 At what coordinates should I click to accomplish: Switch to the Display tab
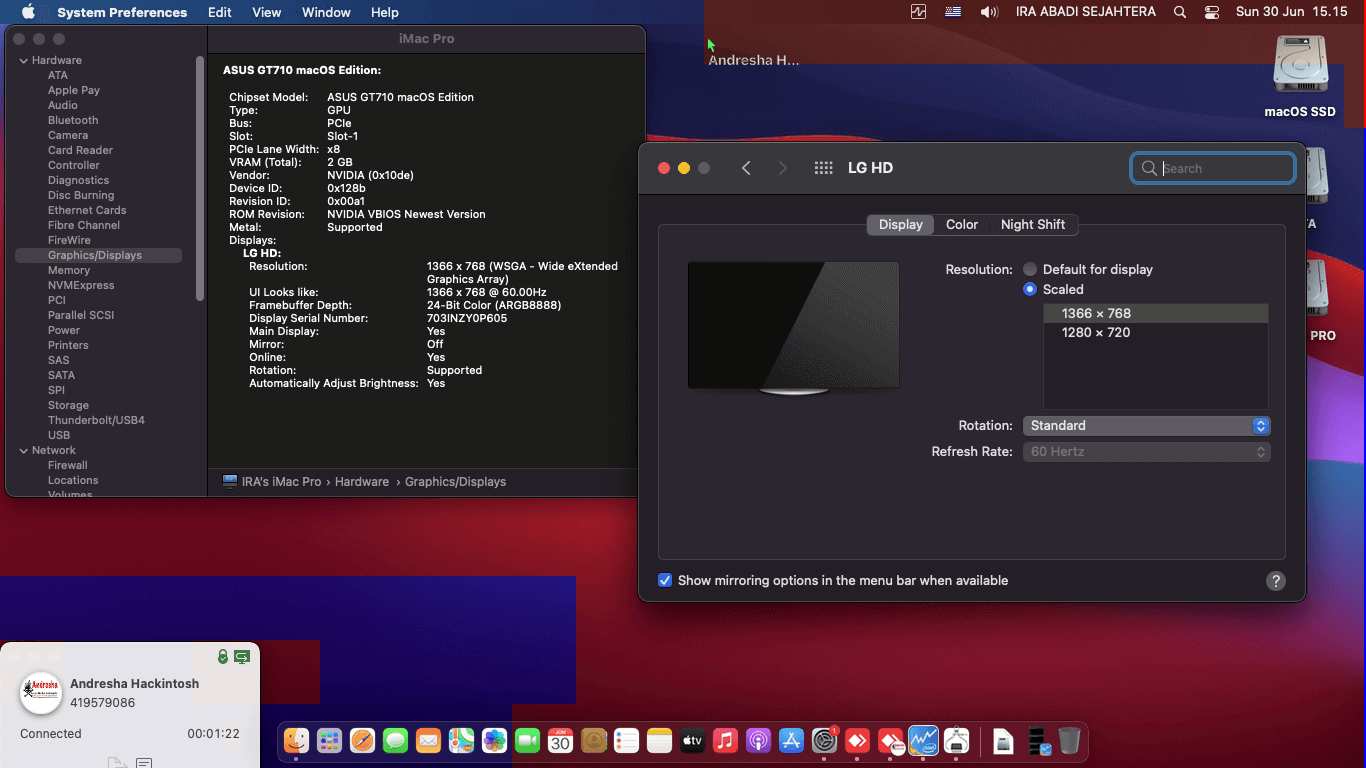coord(900,224)
